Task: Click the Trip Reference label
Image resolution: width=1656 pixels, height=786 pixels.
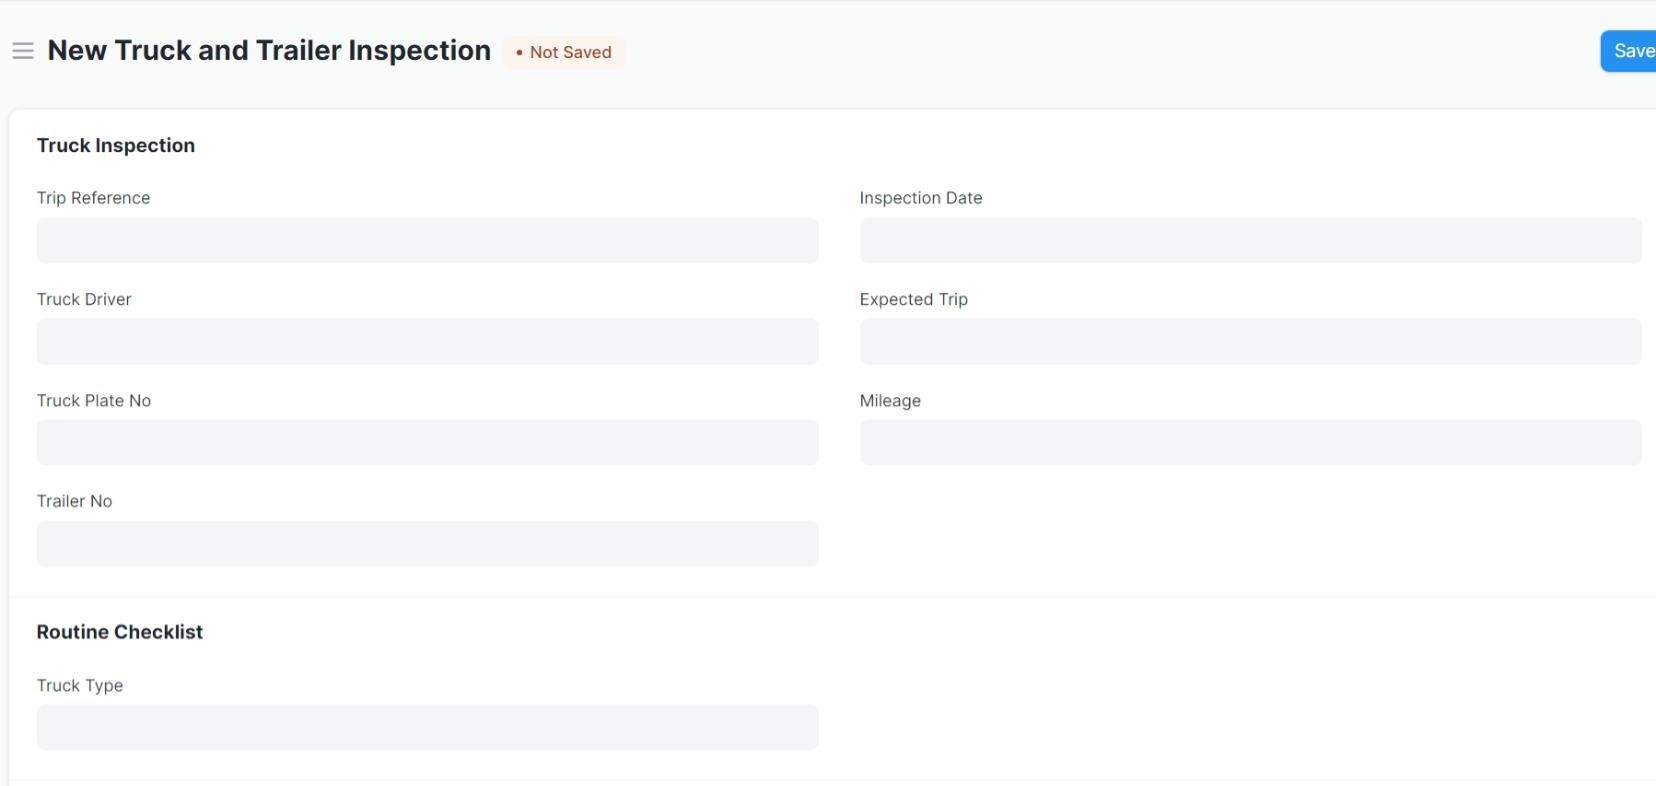Action: coord(94,198)
